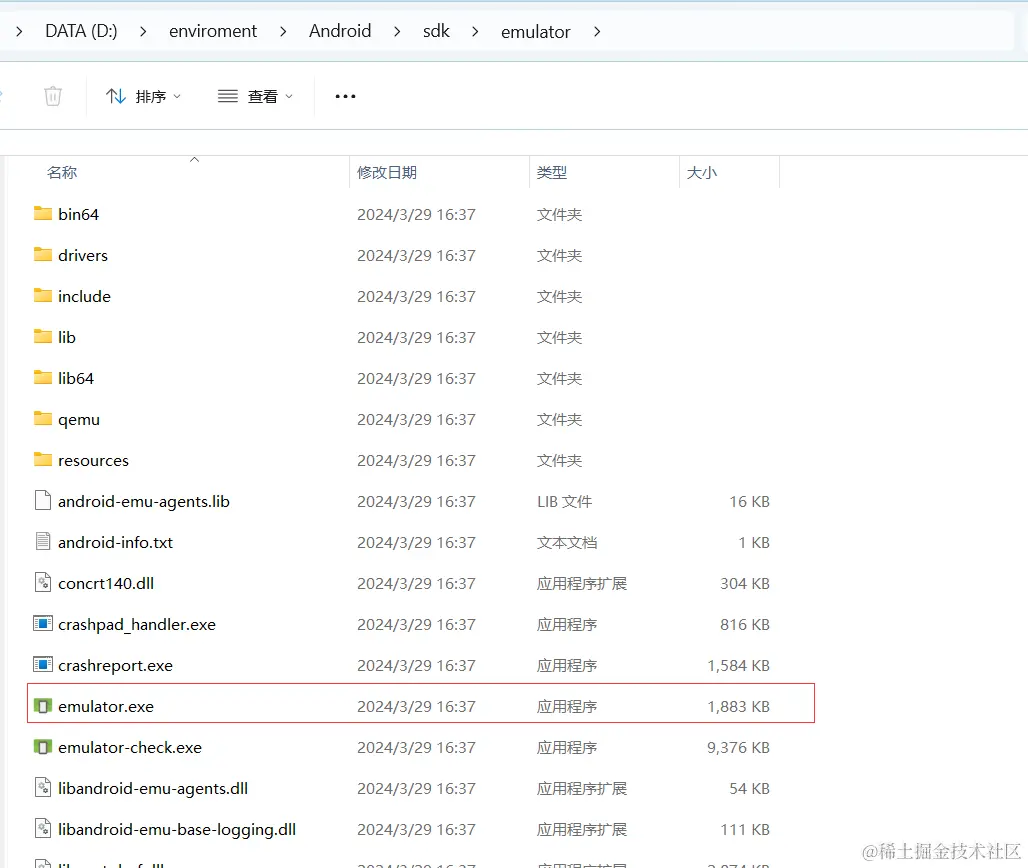The height and width of the screenshot is (868, 1028).
Task: Click crashreport.exe application icon
Action: pos(43,665)
